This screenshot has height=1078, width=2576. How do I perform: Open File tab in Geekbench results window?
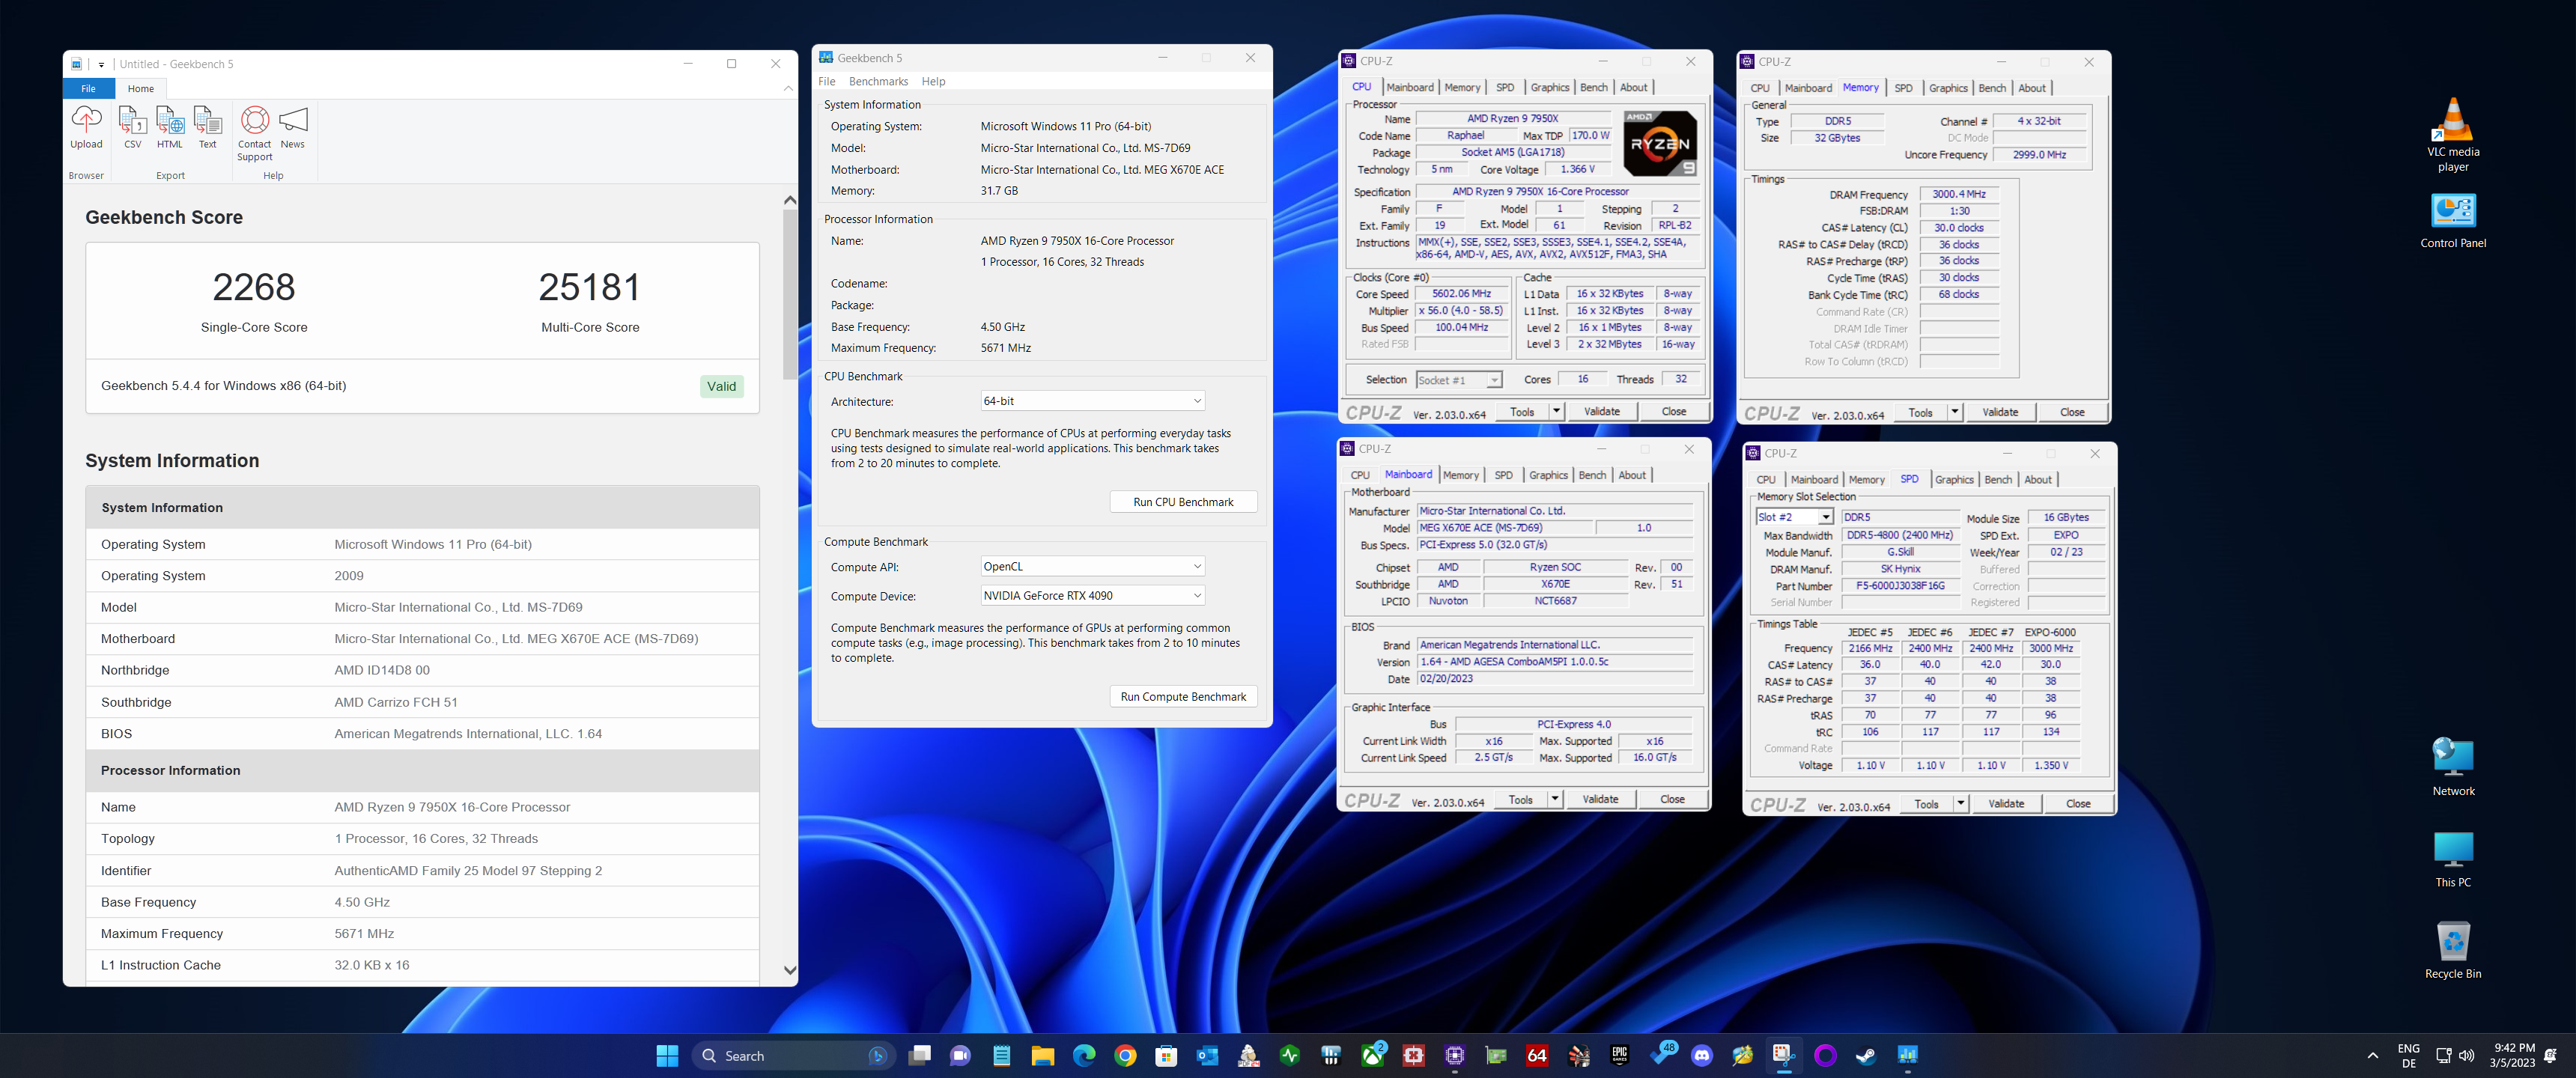(x=88, y=89)
